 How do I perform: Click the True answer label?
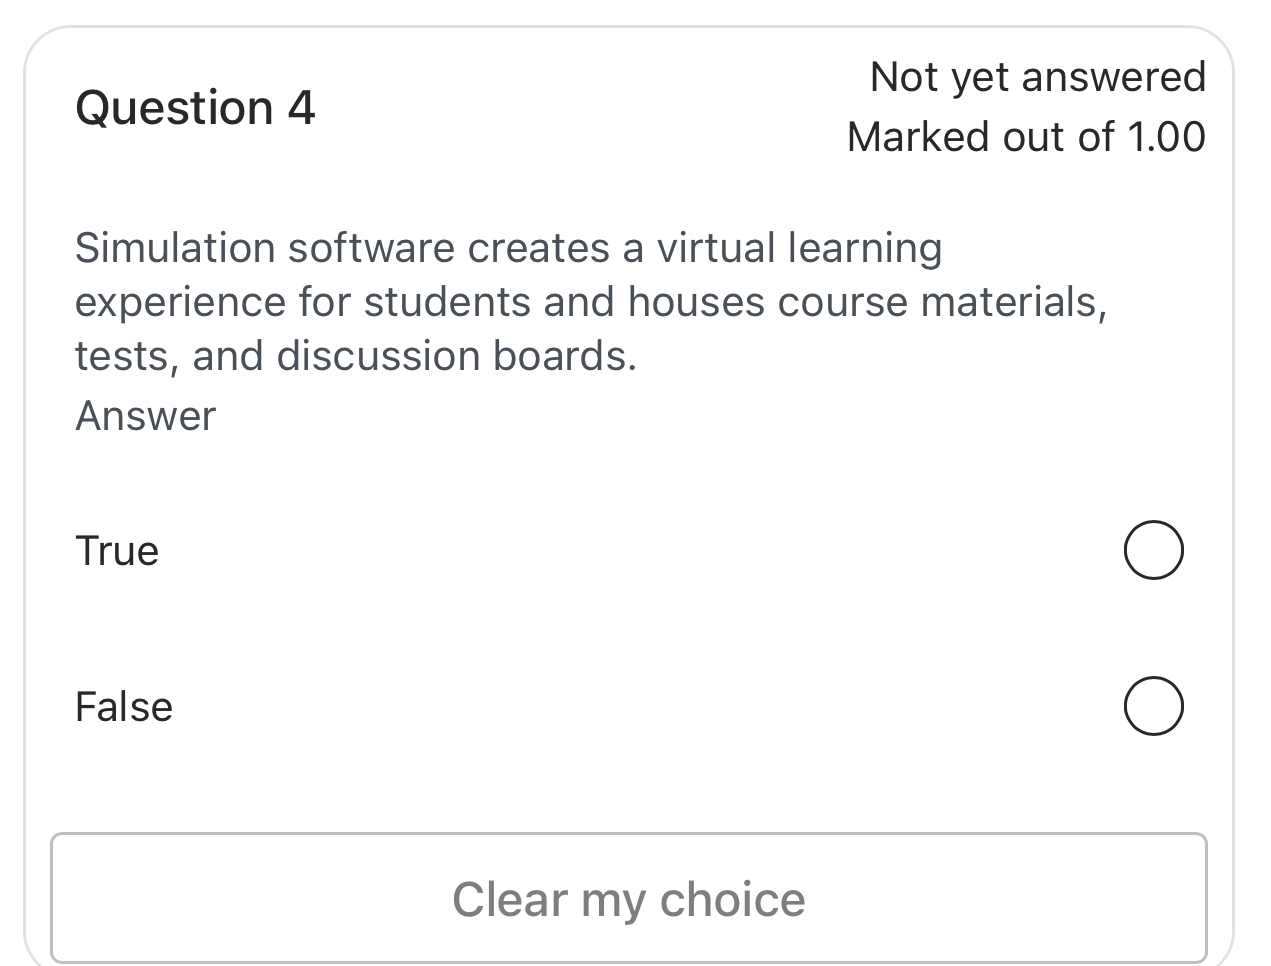(117, 550)
